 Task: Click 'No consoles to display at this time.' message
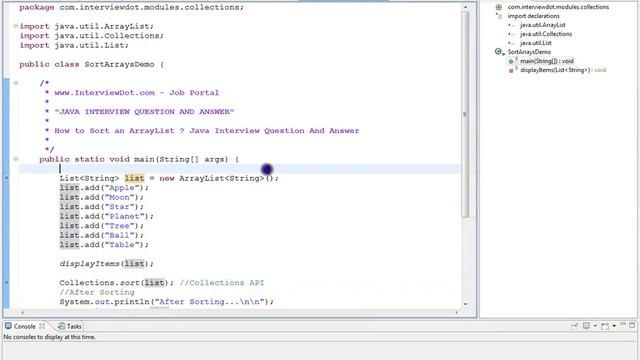49,337
